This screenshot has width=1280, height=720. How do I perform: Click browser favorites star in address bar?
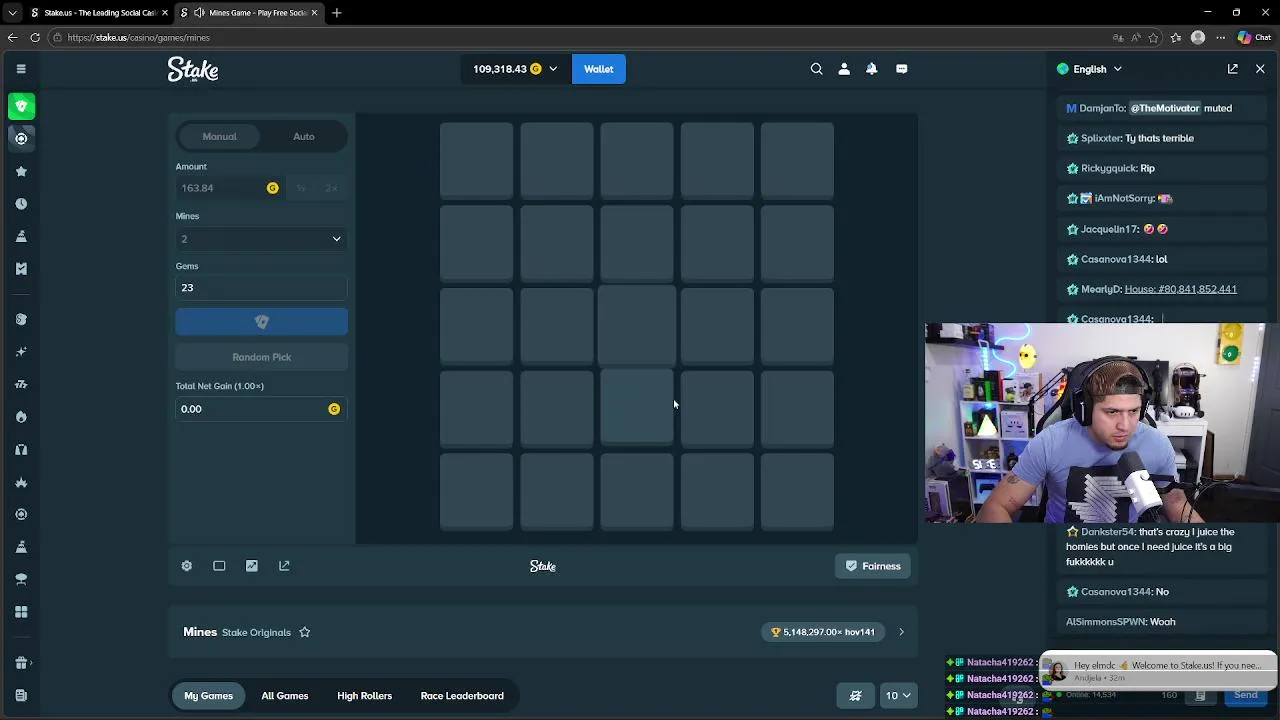[1154, 38]
